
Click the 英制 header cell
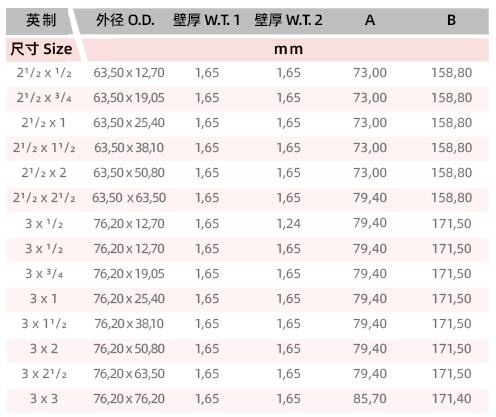pyautogui.click(x=41, y=20)
